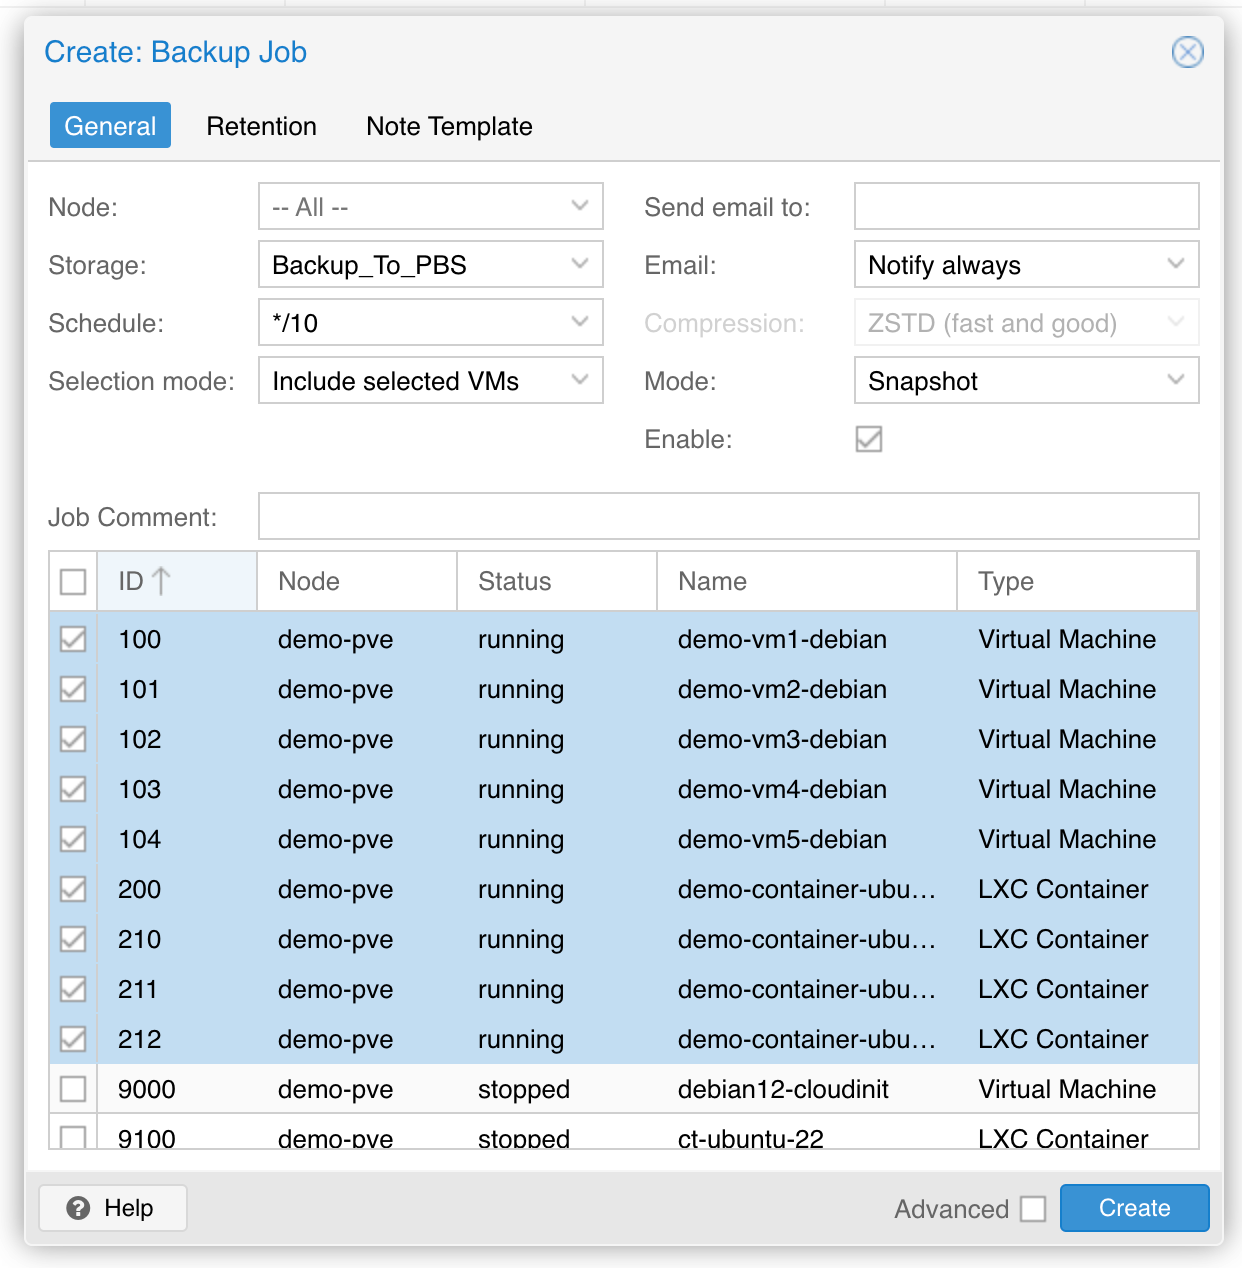Image resolution: width=1242 pixels, height=1268 pixels.
Task: Toggle the Enable checkbox
Action: (x=869, y=439)
